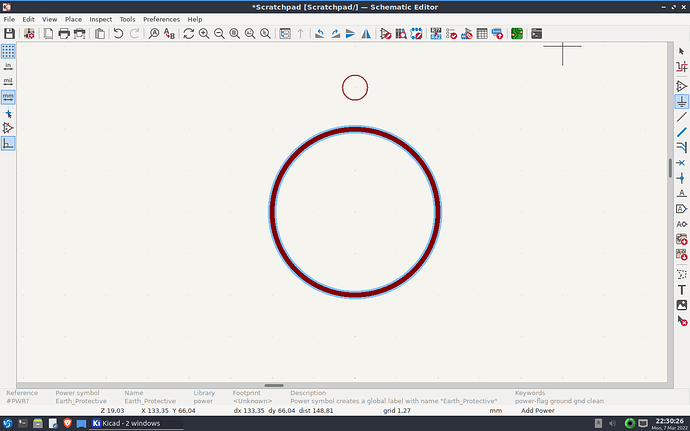Open symbol fields table editor

482,33
